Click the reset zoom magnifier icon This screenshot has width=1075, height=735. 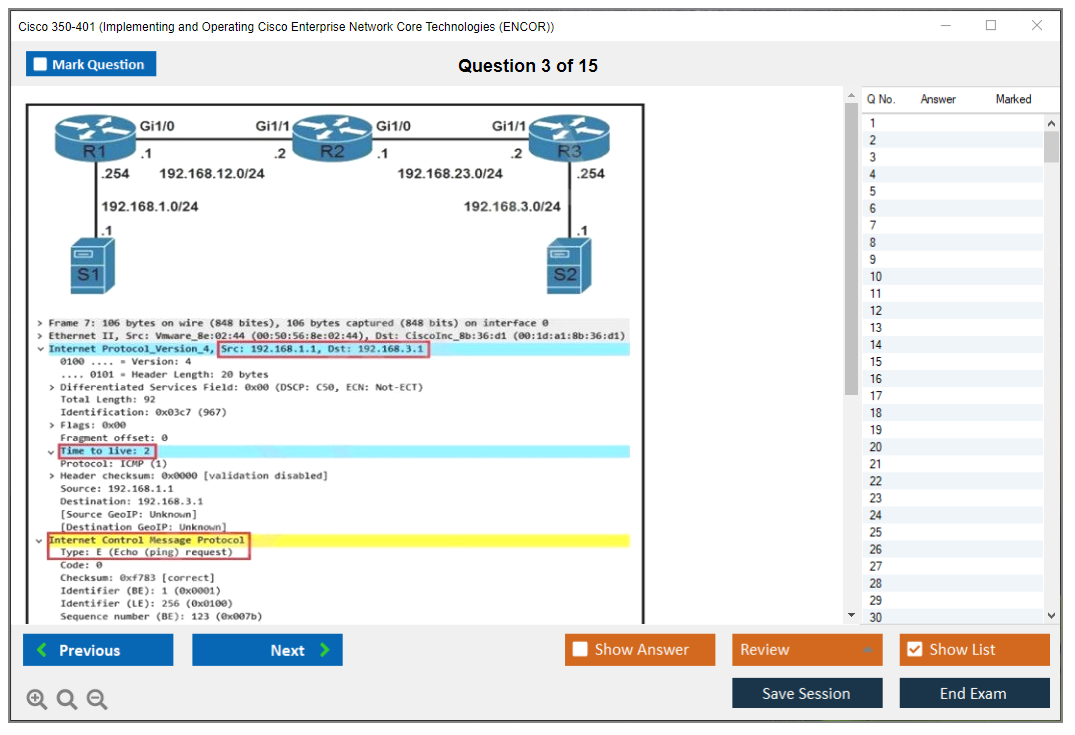coord(67,699)
